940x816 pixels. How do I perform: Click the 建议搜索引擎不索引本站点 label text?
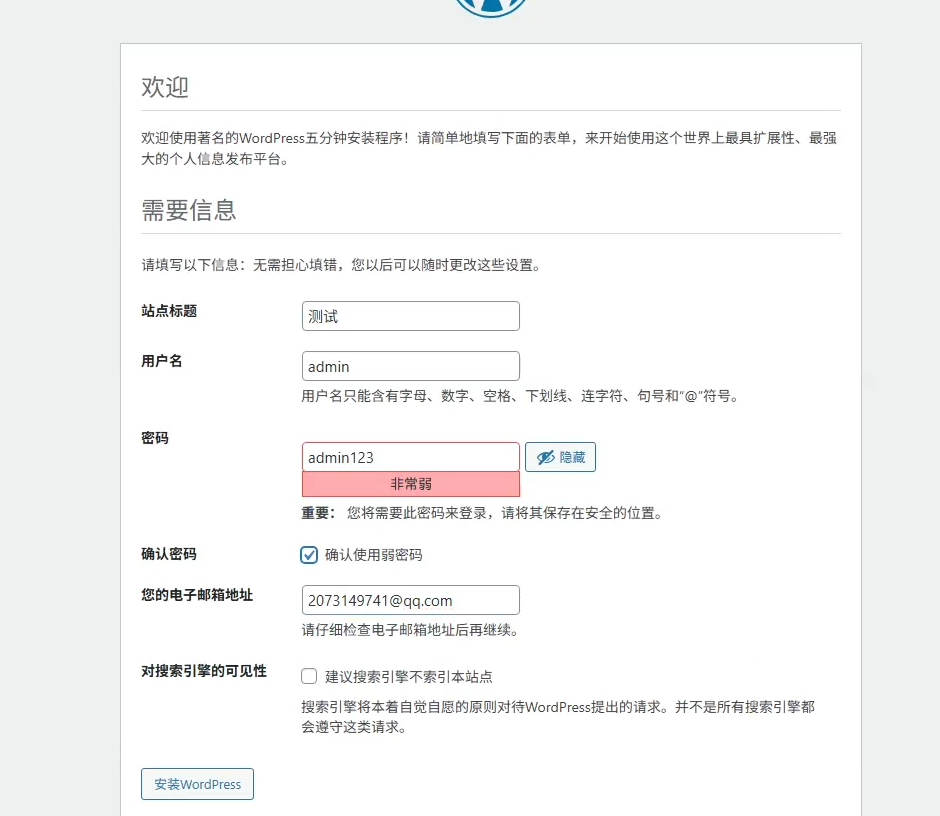(409, 677)
